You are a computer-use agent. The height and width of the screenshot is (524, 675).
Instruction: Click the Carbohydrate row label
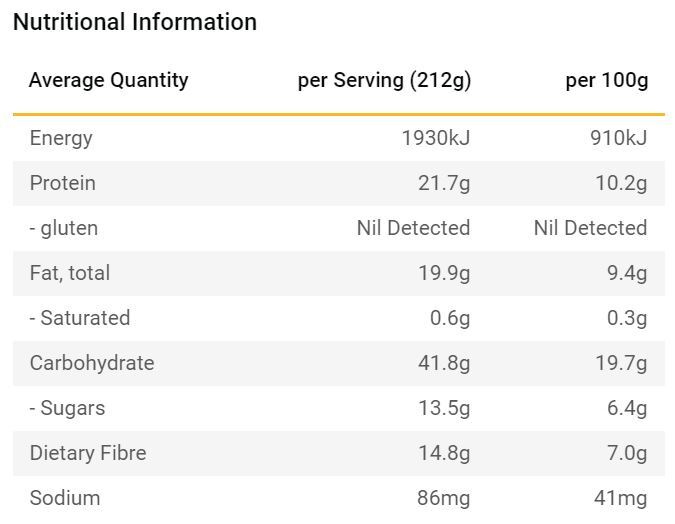tap(92, 363)
